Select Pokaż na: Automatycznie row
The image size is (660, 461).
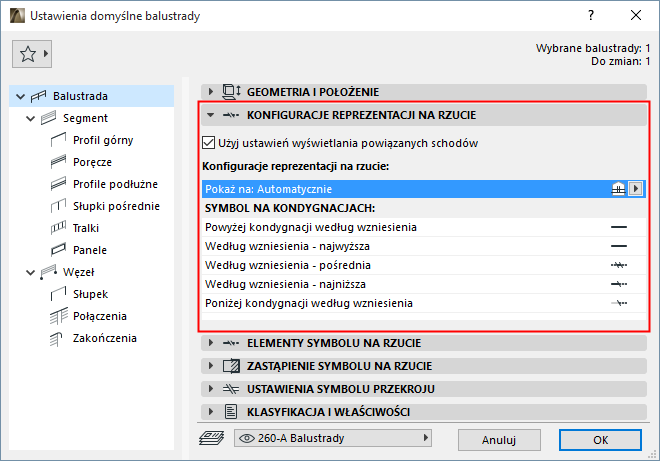coord(423,189)
